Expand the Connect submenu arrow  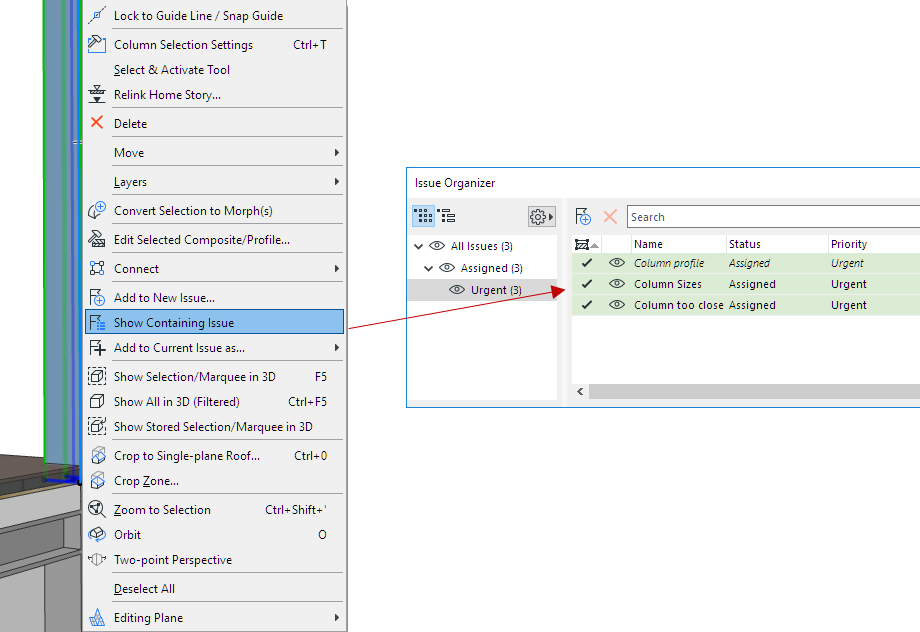point(337,268)
